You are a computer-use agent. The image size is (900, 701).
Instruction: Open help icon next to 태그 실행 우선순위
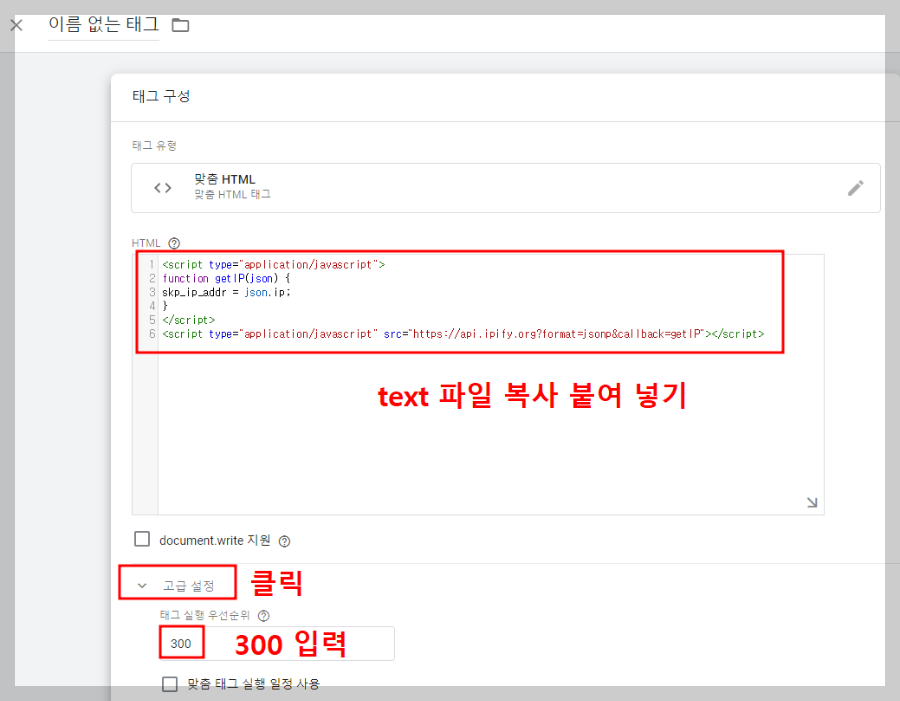(x=263, y=616)
